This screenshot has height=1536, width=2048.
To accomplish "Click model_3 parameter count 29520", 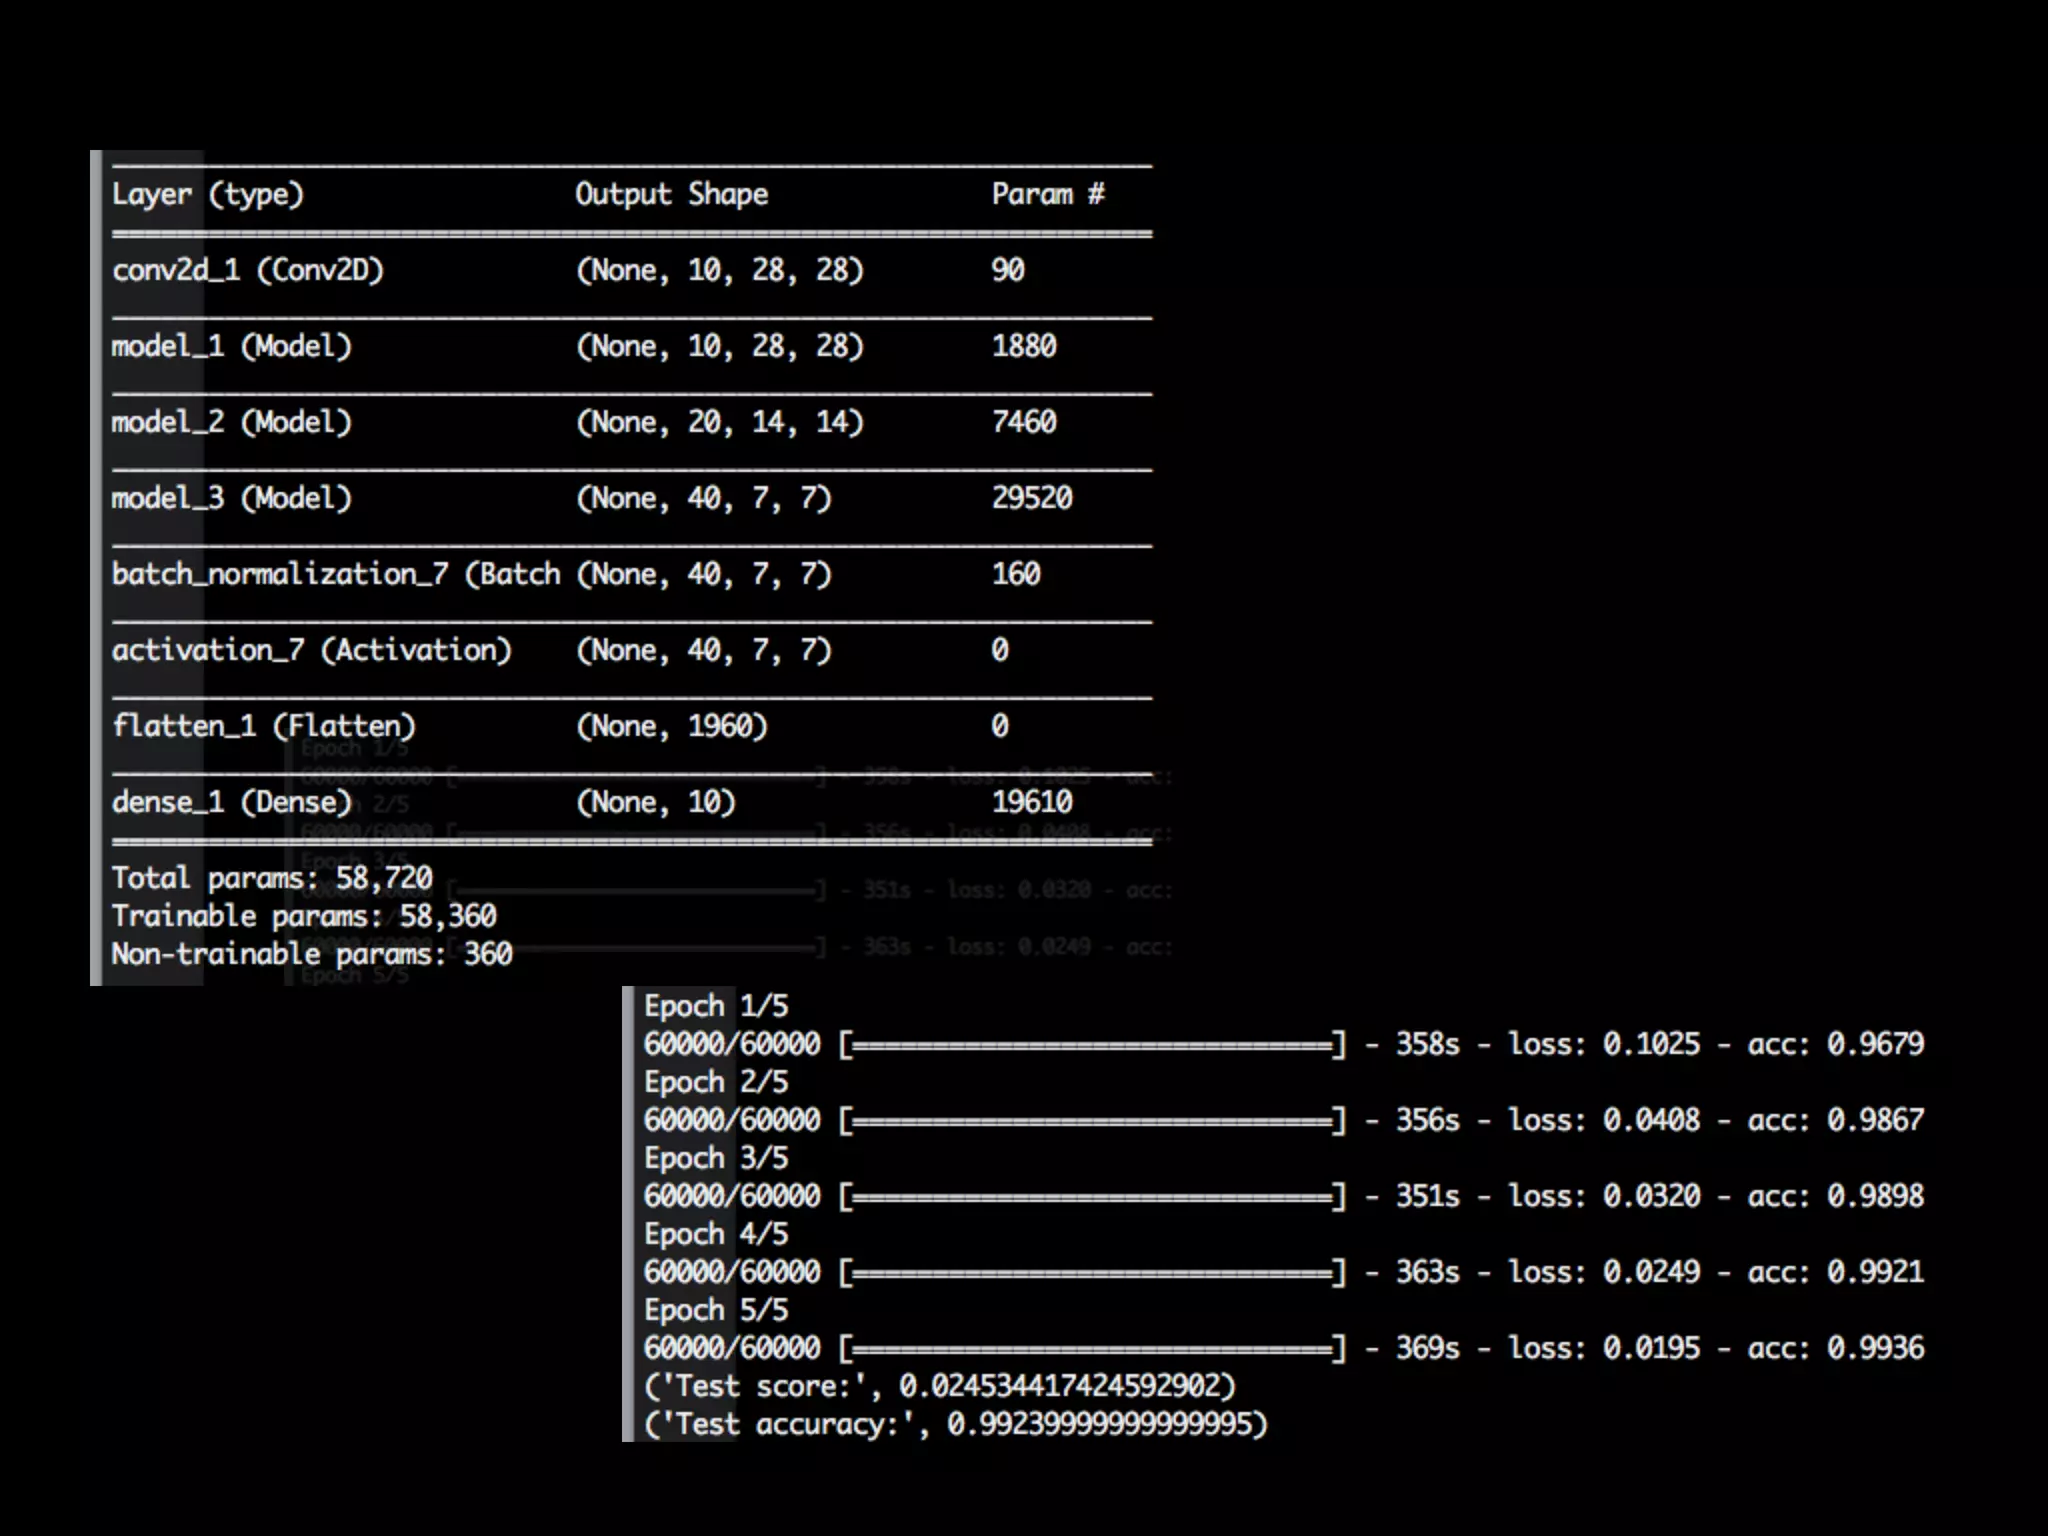I will [x=1031, y=498].
